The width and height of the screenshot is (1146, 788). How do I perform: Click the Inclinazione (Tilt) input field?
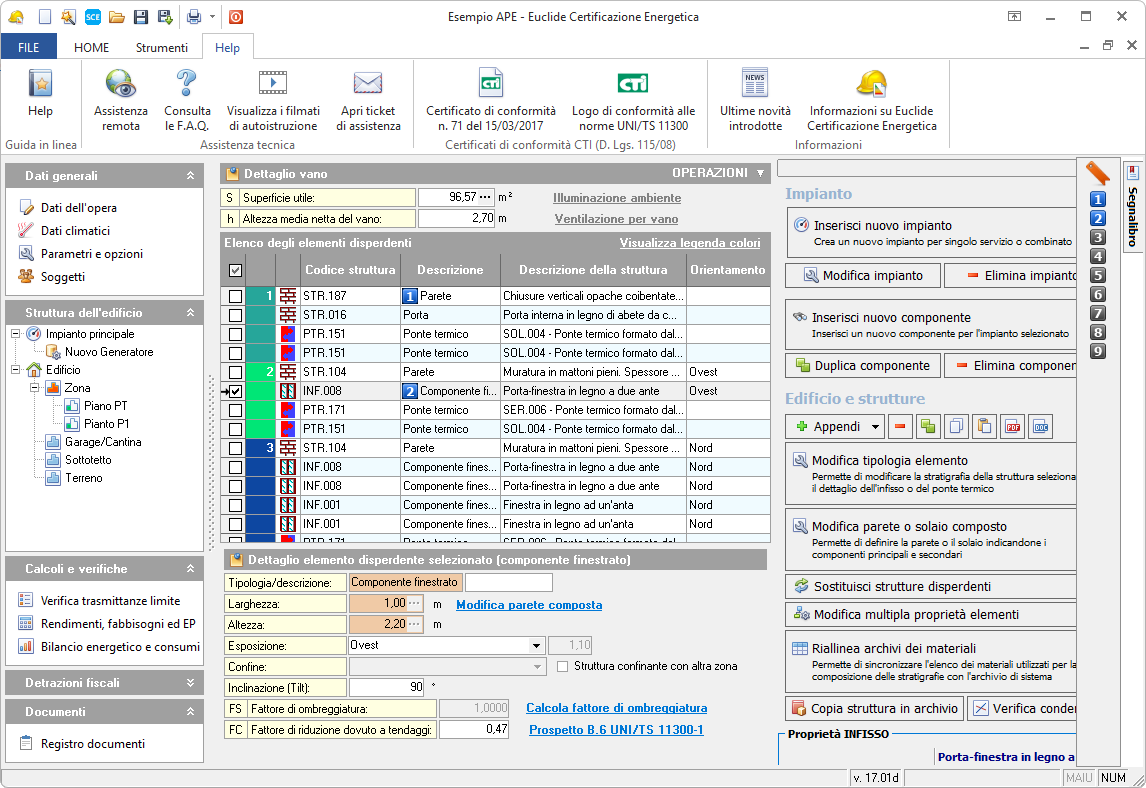pos(385,687)
